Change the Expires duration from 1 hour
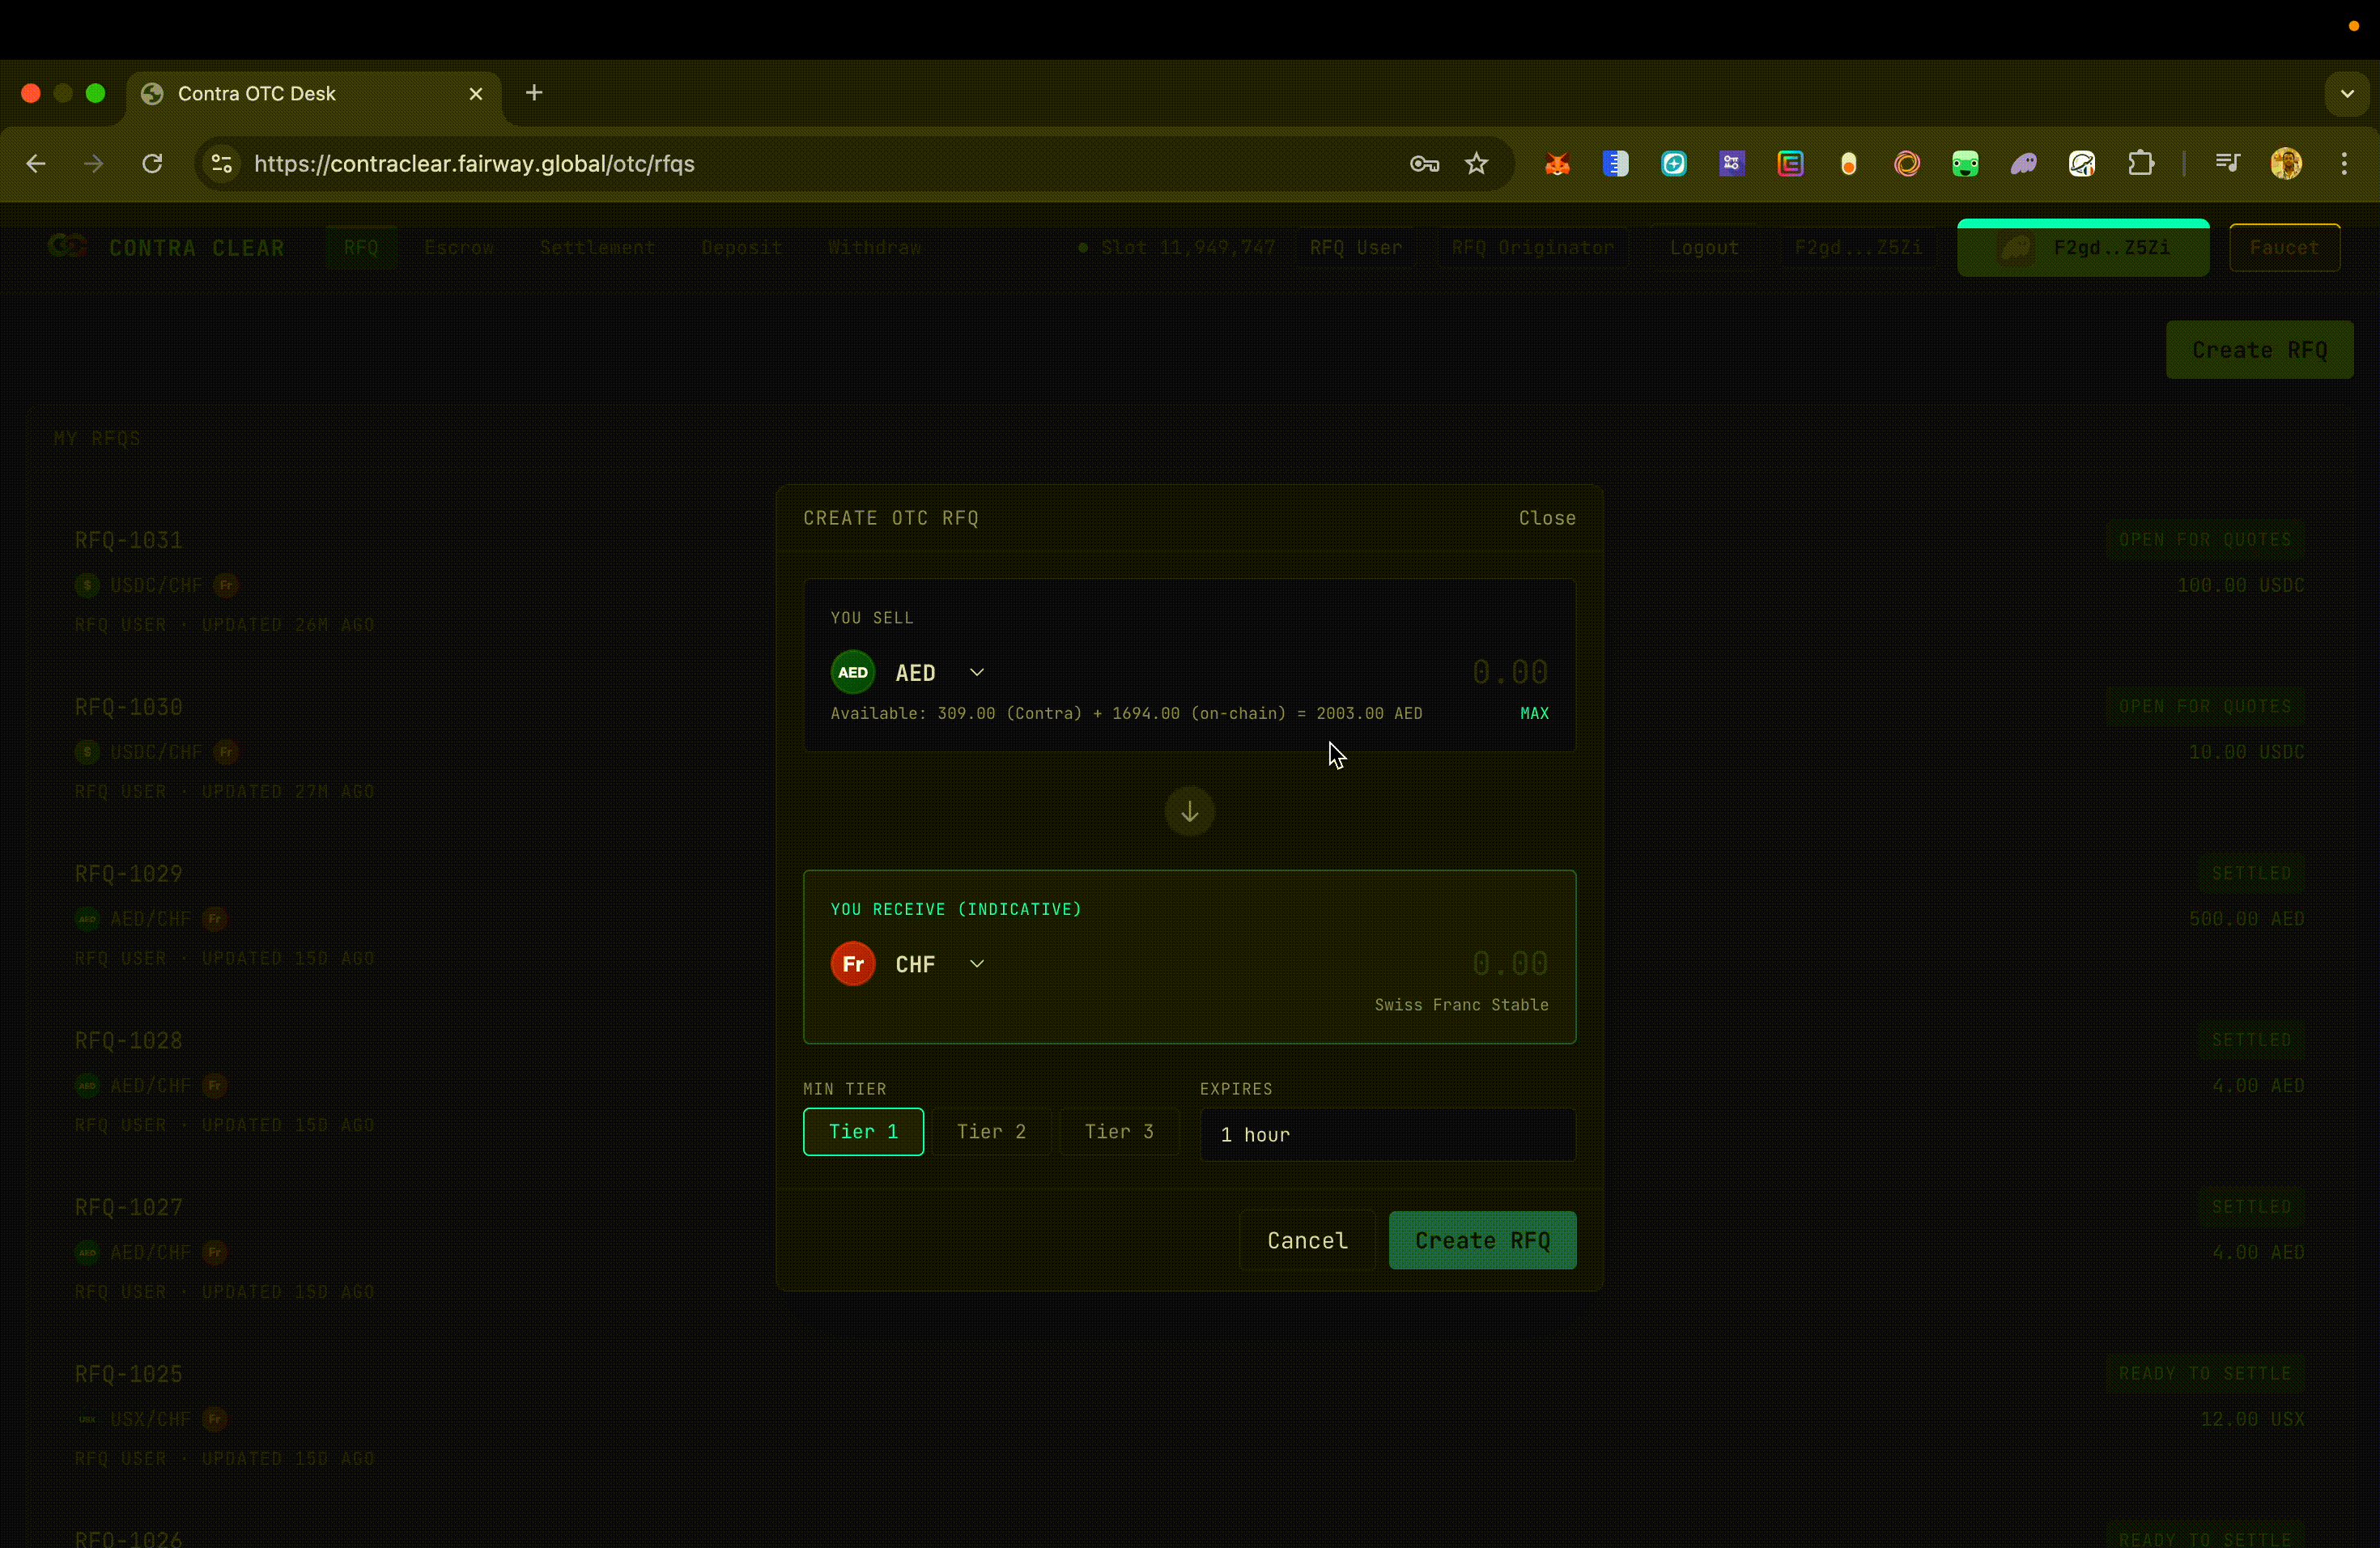 (1387, 1134)
